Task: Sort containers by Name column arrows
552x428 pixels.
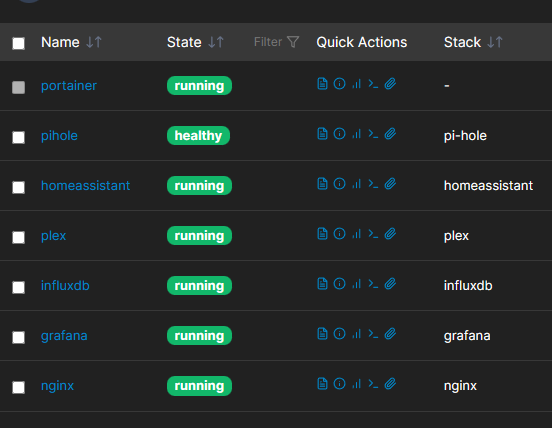Action: tap(94, 42)
